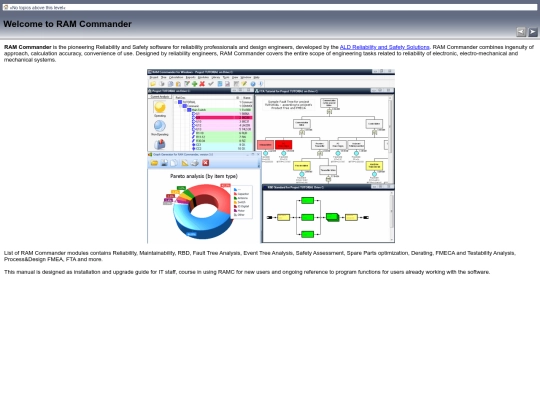Screen dimensions: 540x405
Task: Click the red X delete icon in the embedded main toolbar
Action: pyautogui.click(x=202, y=84)
